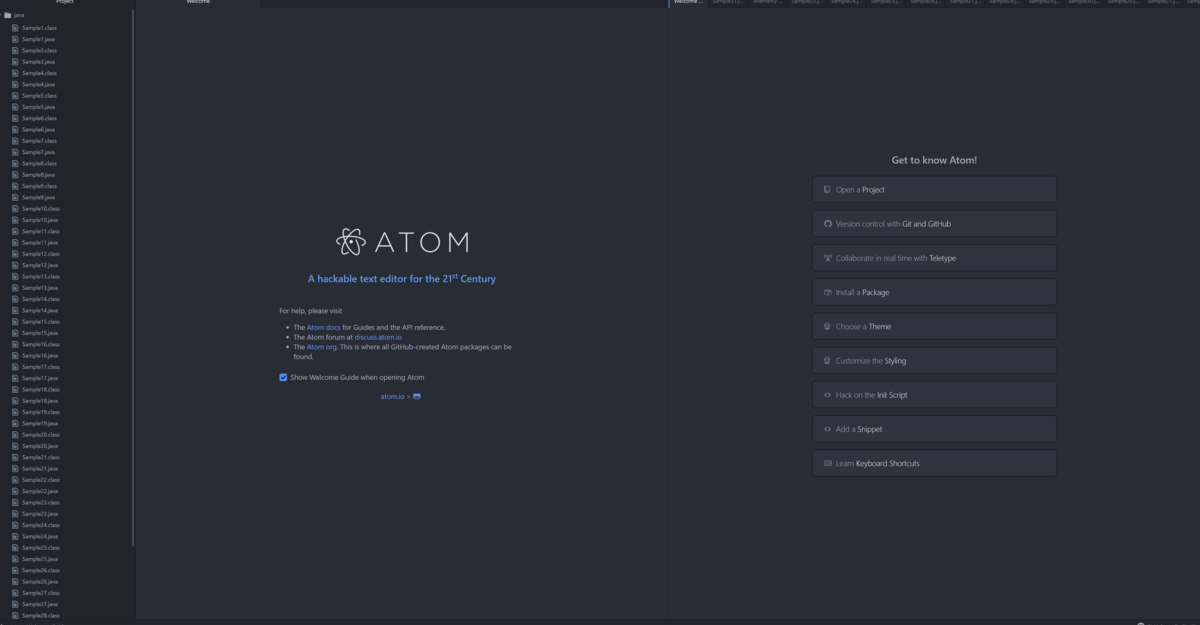Screen dimensions: 1200x625
Task: Select Sample9.class in the tree
Action: coord(39,186)
